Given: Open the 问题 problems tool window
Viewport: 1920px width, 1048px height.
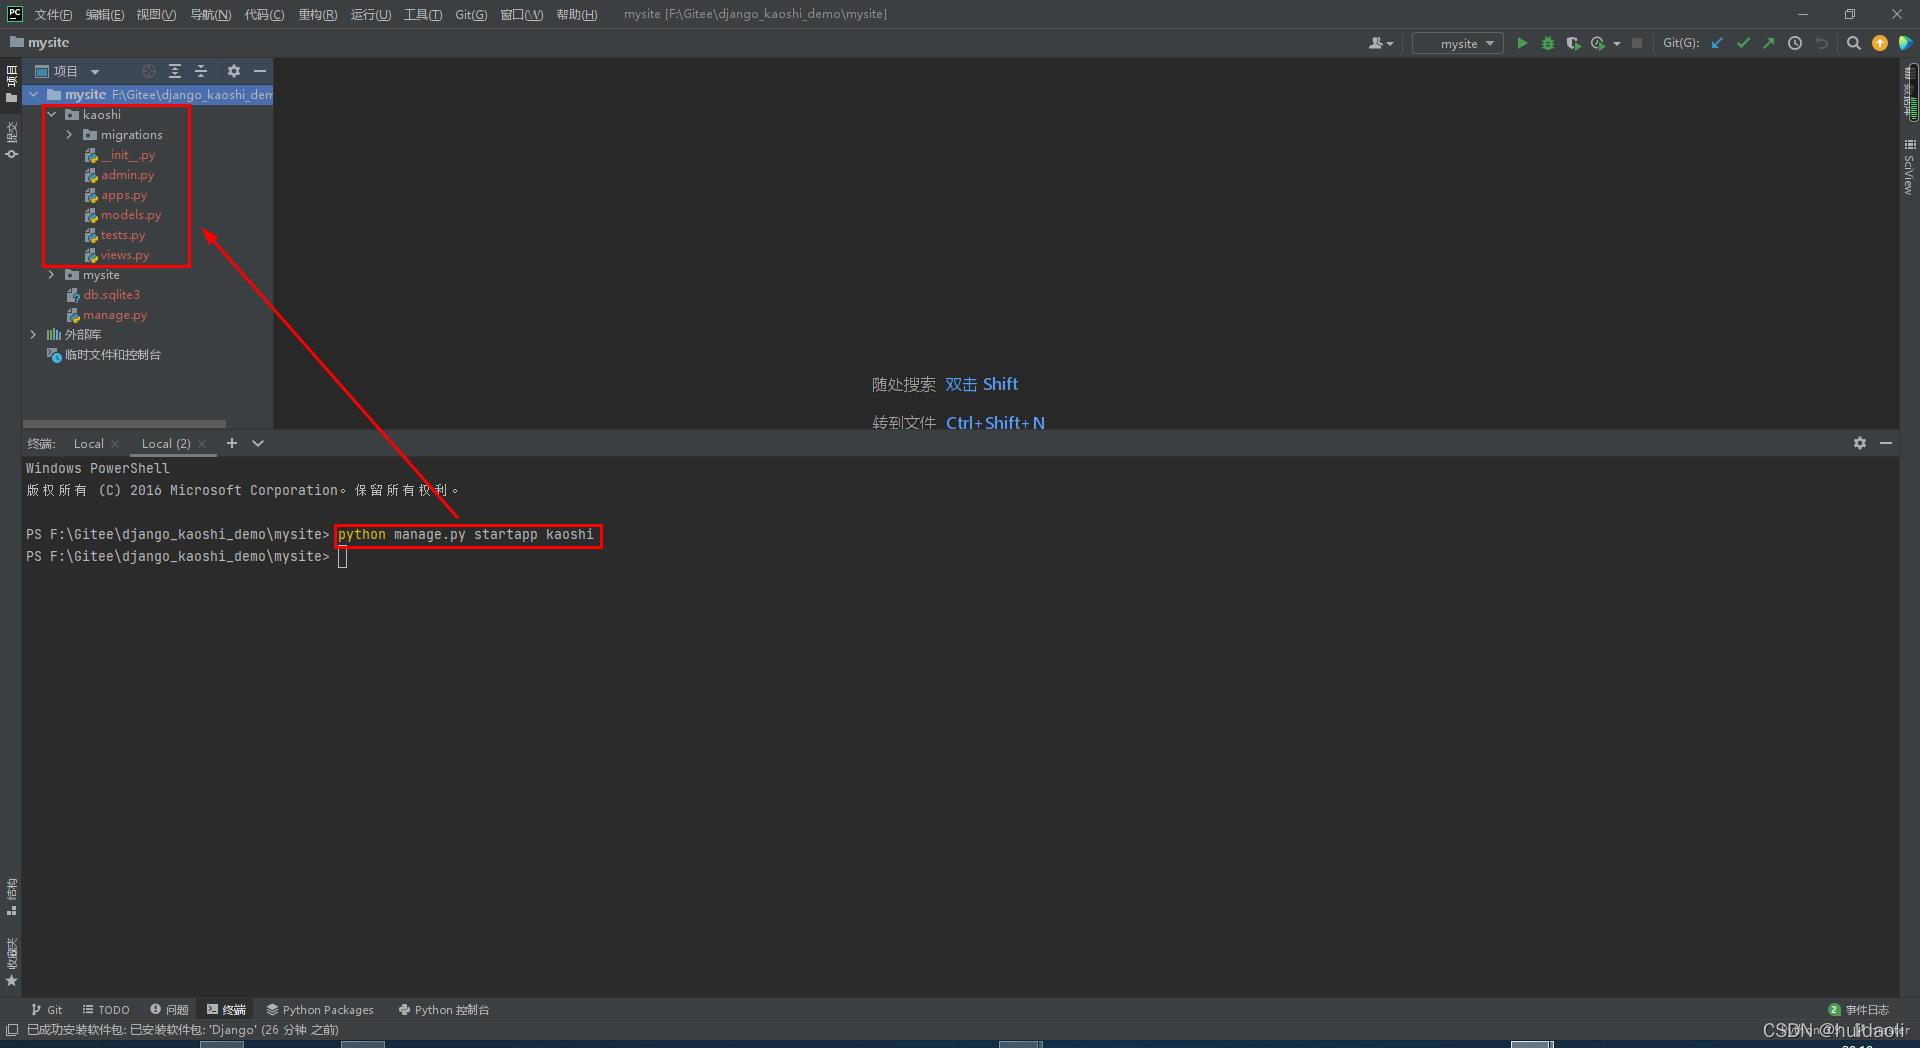Looking at the screenshot, I should tap(169, 1009).
